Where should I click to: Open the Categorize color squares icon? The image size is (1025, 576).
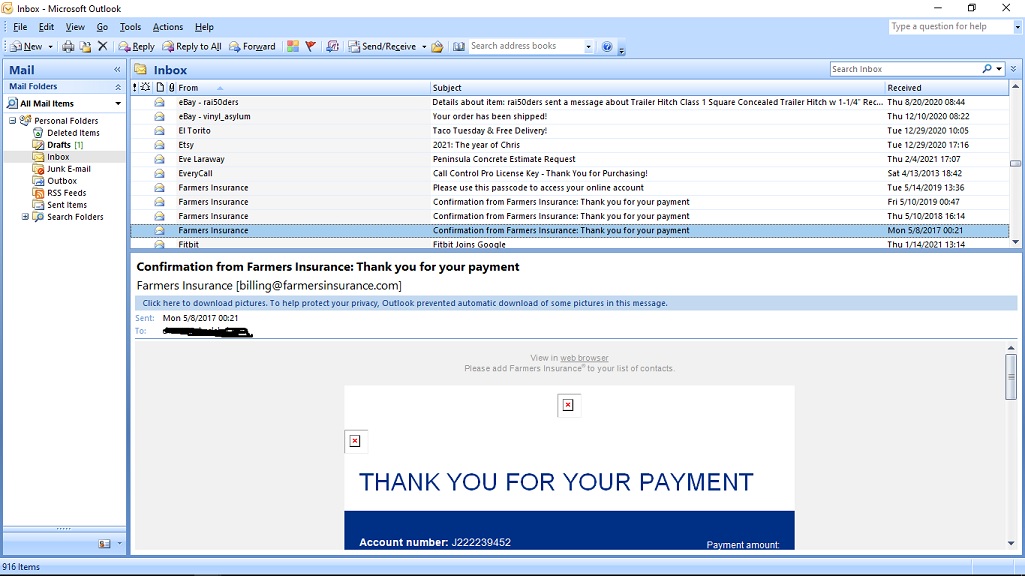tap(293, 46)
